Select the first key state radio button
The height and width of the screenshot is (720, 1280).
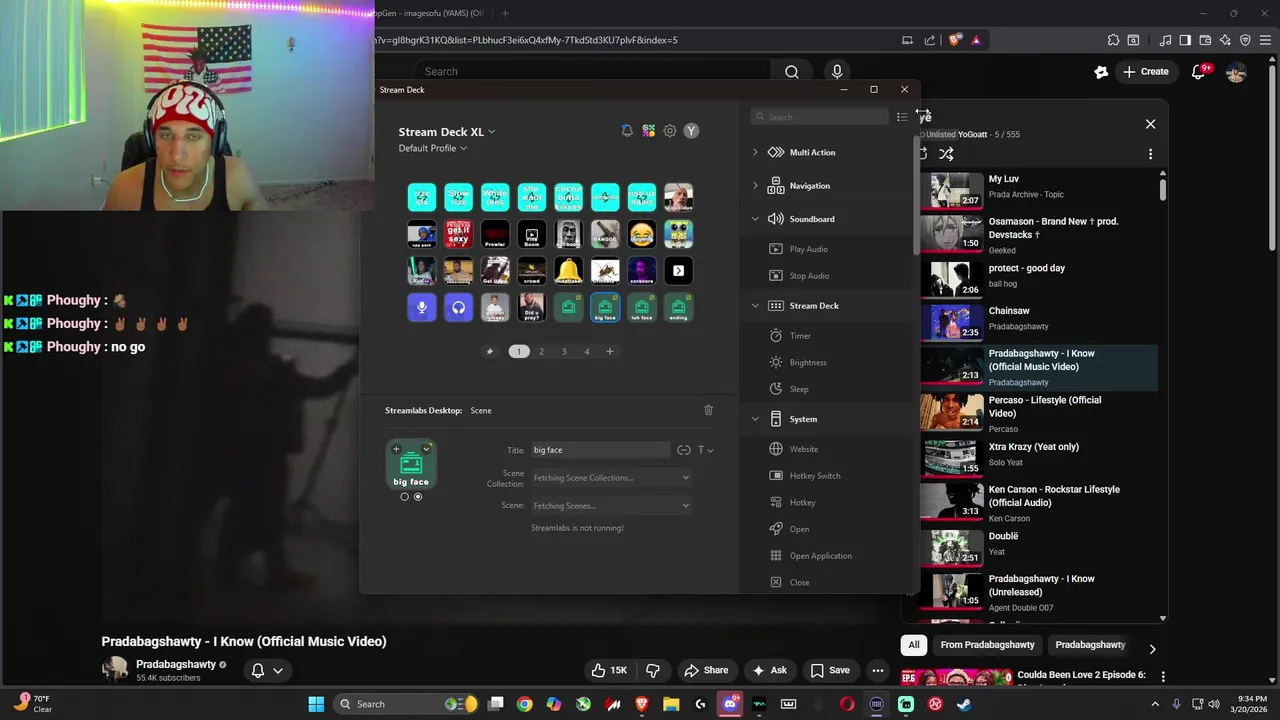(x=404, y=497)
